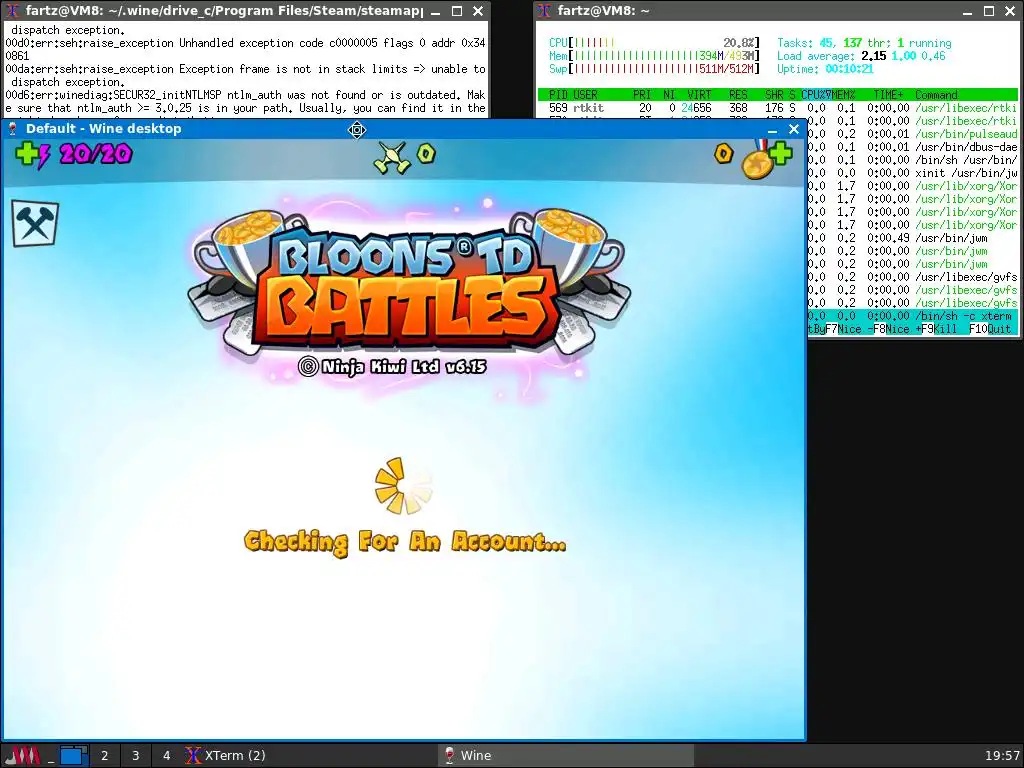Click the Command column header in htop

tap(936, 95)
